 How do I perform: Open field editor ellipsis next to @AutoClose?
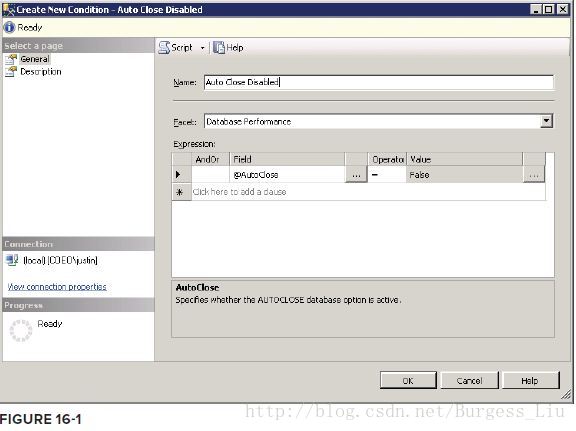[x=356, y=175]
